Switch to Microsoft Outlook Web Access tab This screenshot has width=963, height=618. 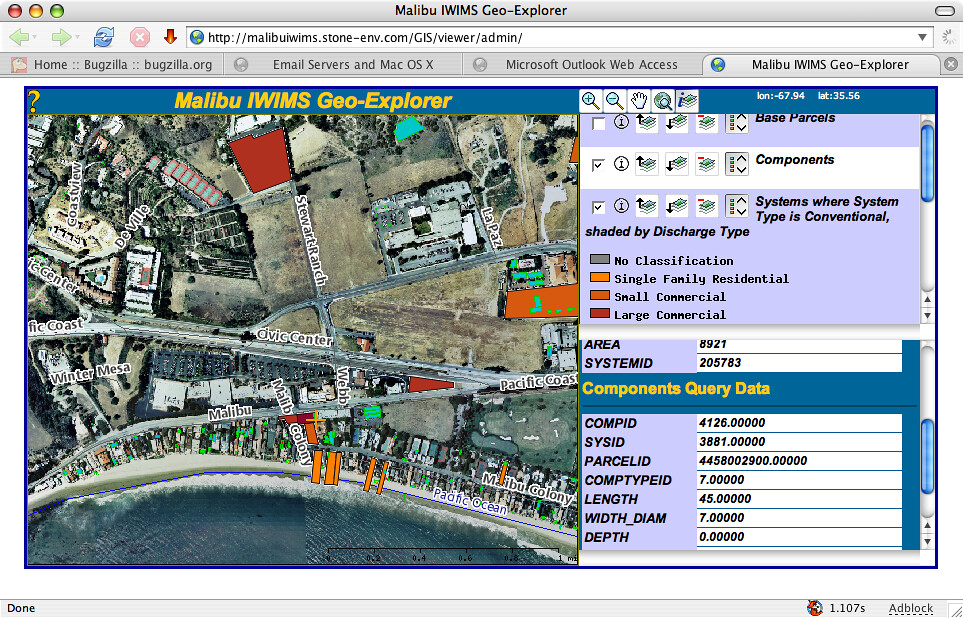[x=581, y=65]
